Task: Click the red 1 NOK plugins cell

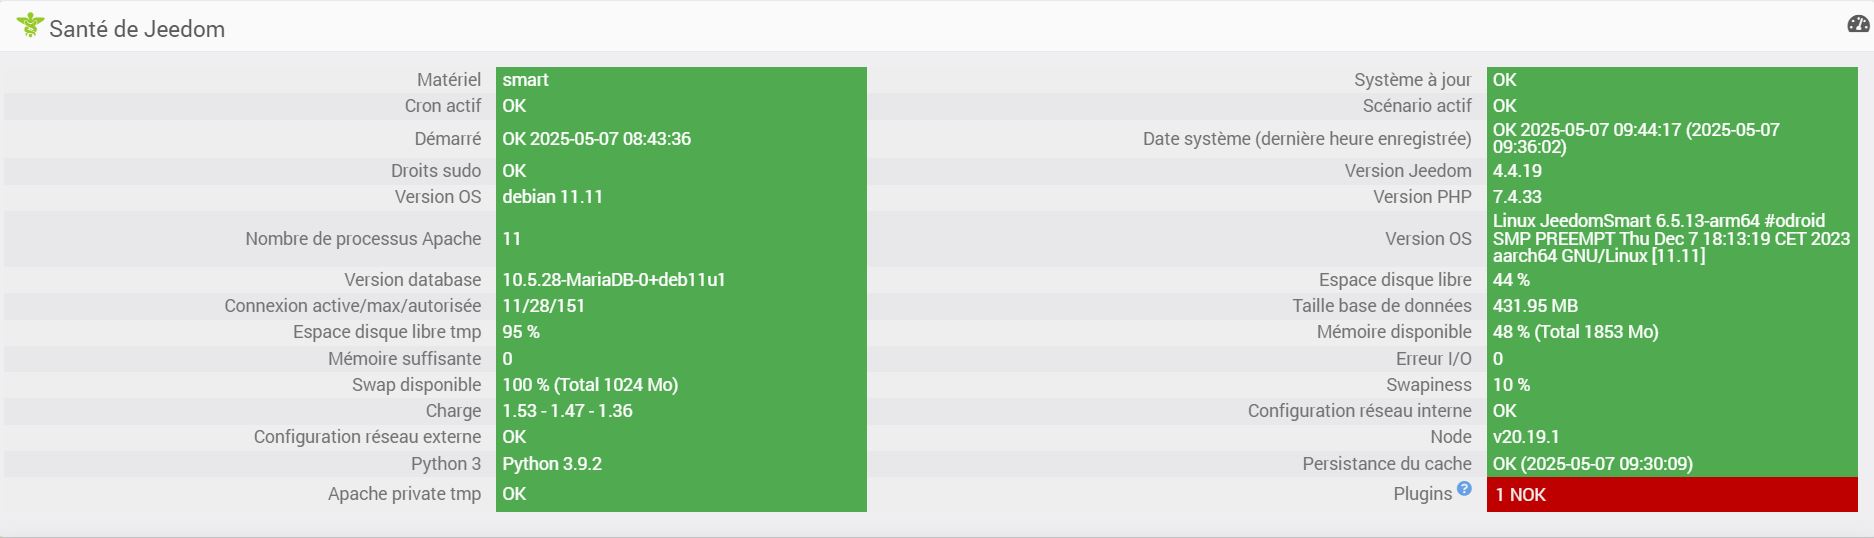Action: (x=1672, y=494)
